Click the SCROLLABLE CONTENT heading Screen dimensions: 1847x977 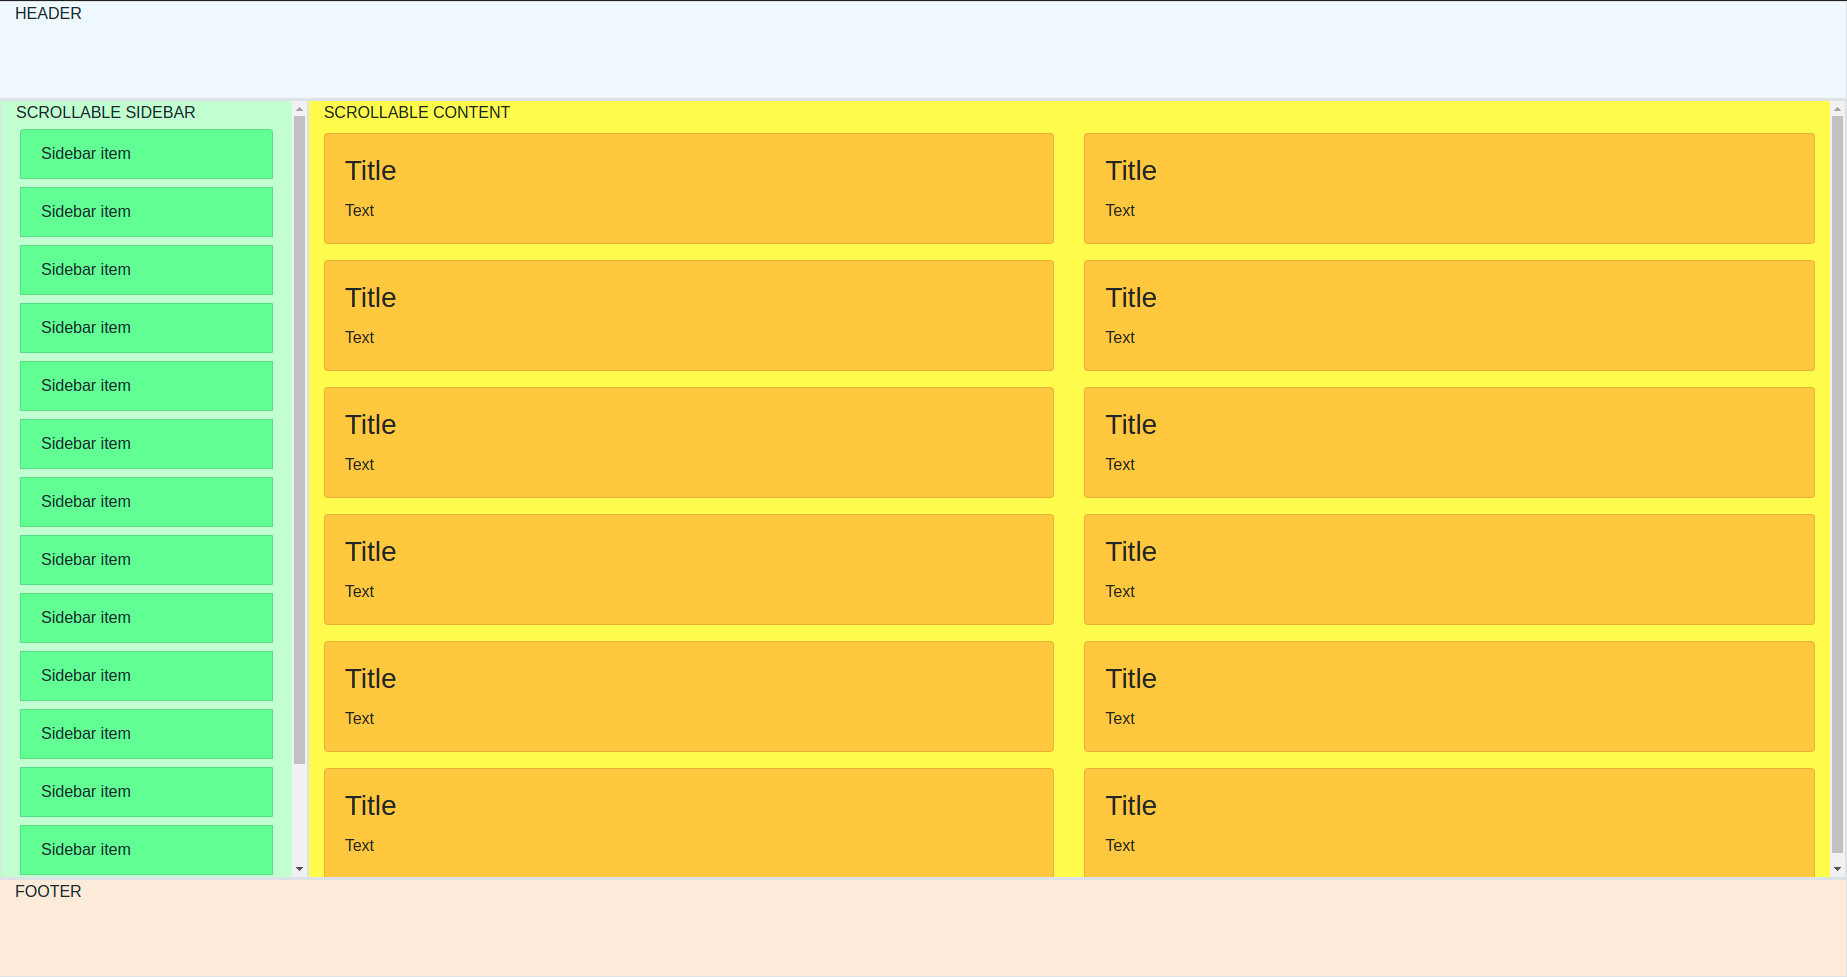(417, 112)
